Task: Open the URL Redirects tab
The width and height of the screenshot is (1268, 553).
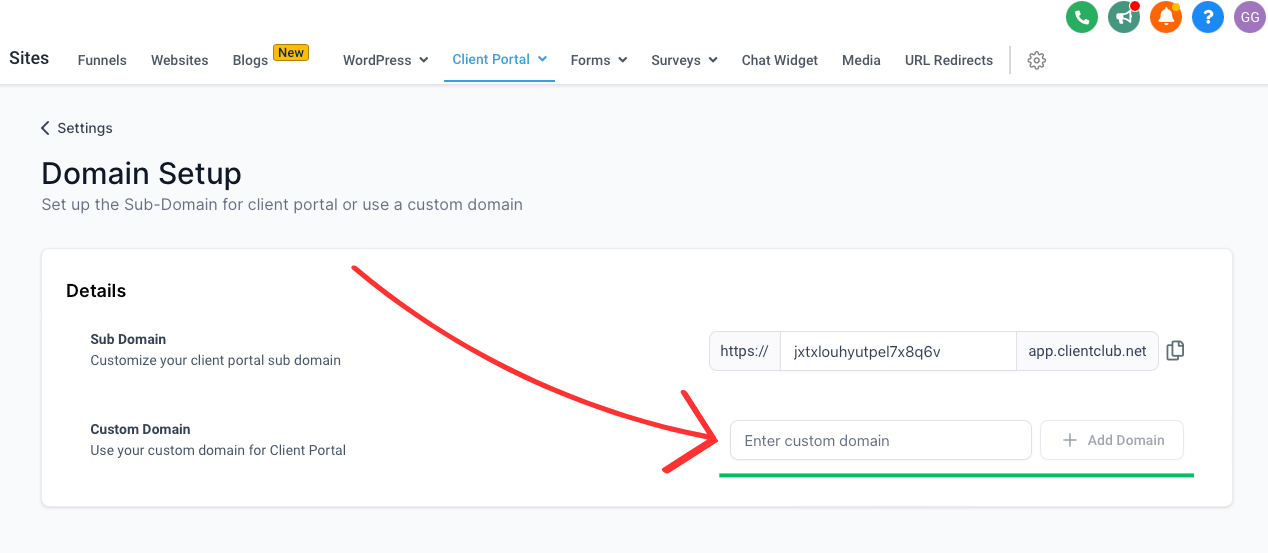Action: pyautogui.click(x=949, y=60)
